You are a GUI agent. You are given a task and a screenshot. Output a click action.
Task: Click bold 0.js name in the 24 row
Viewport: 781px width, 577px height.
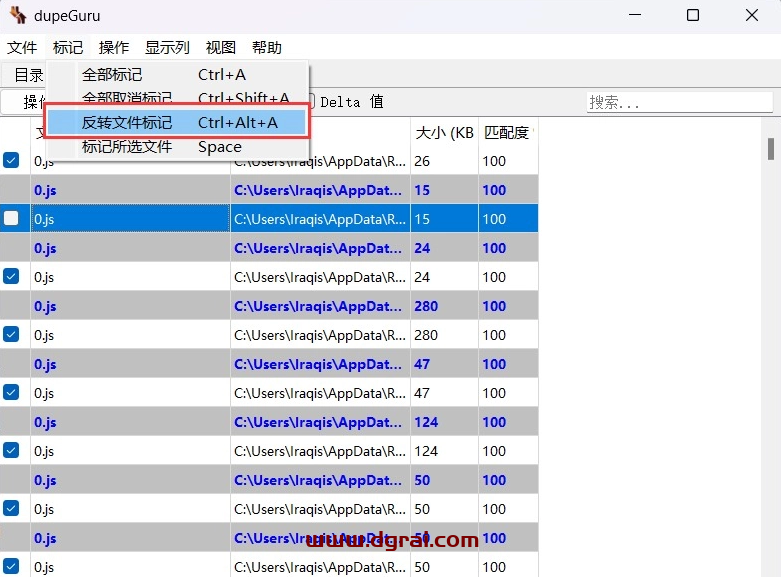45,248
